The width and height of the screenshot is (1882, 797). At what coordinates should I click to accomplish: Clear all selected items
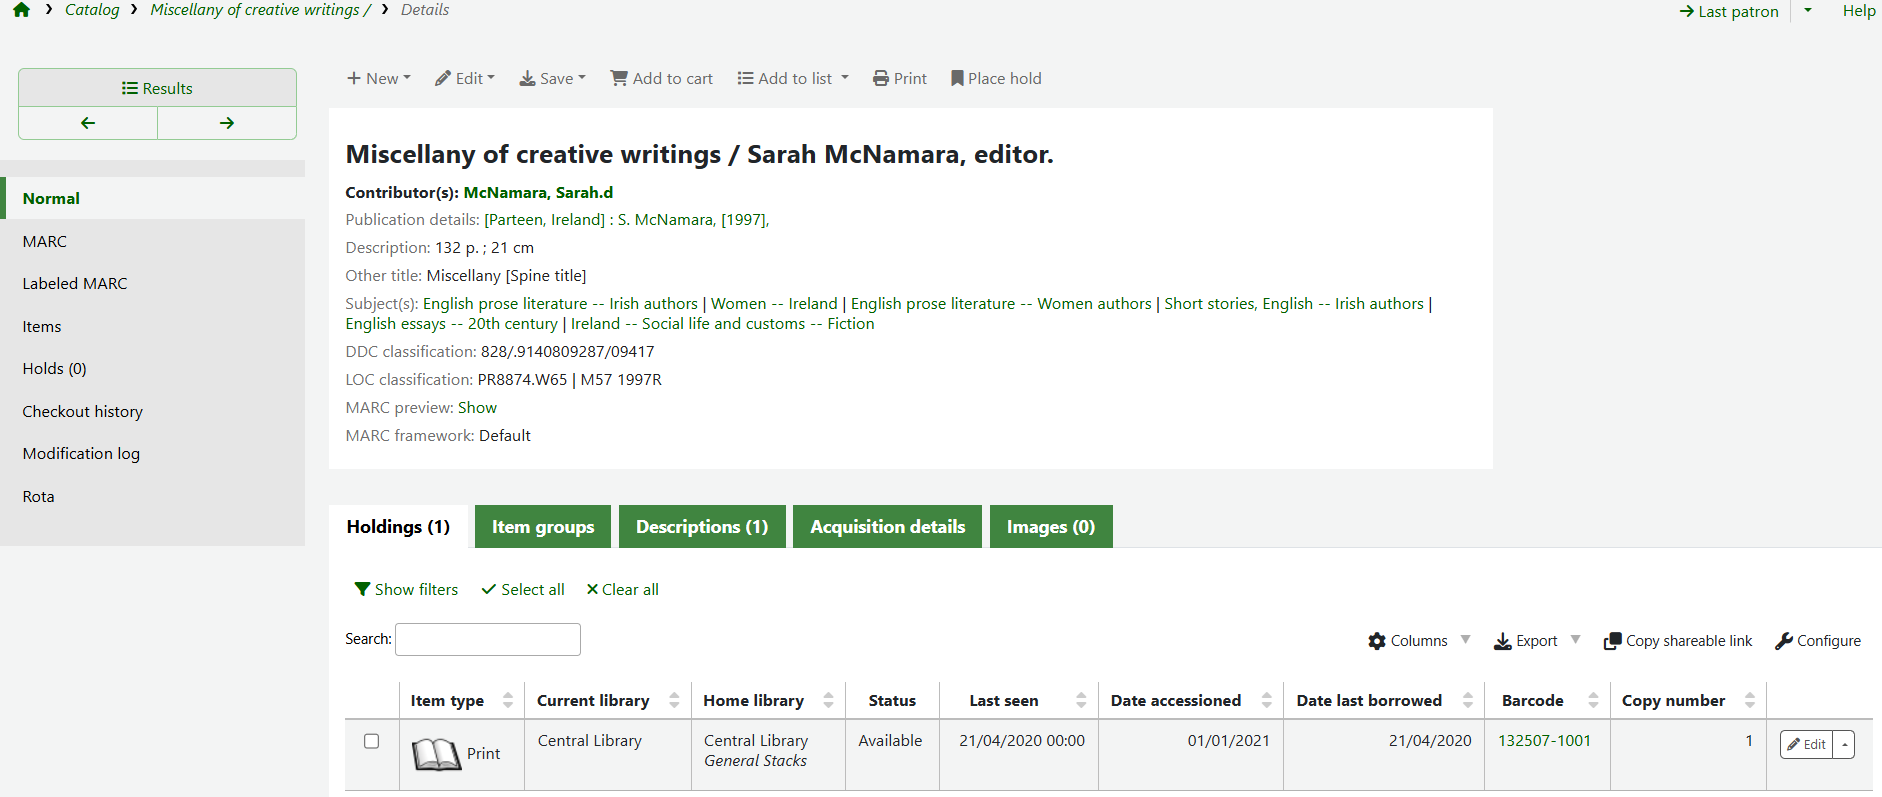622,589
